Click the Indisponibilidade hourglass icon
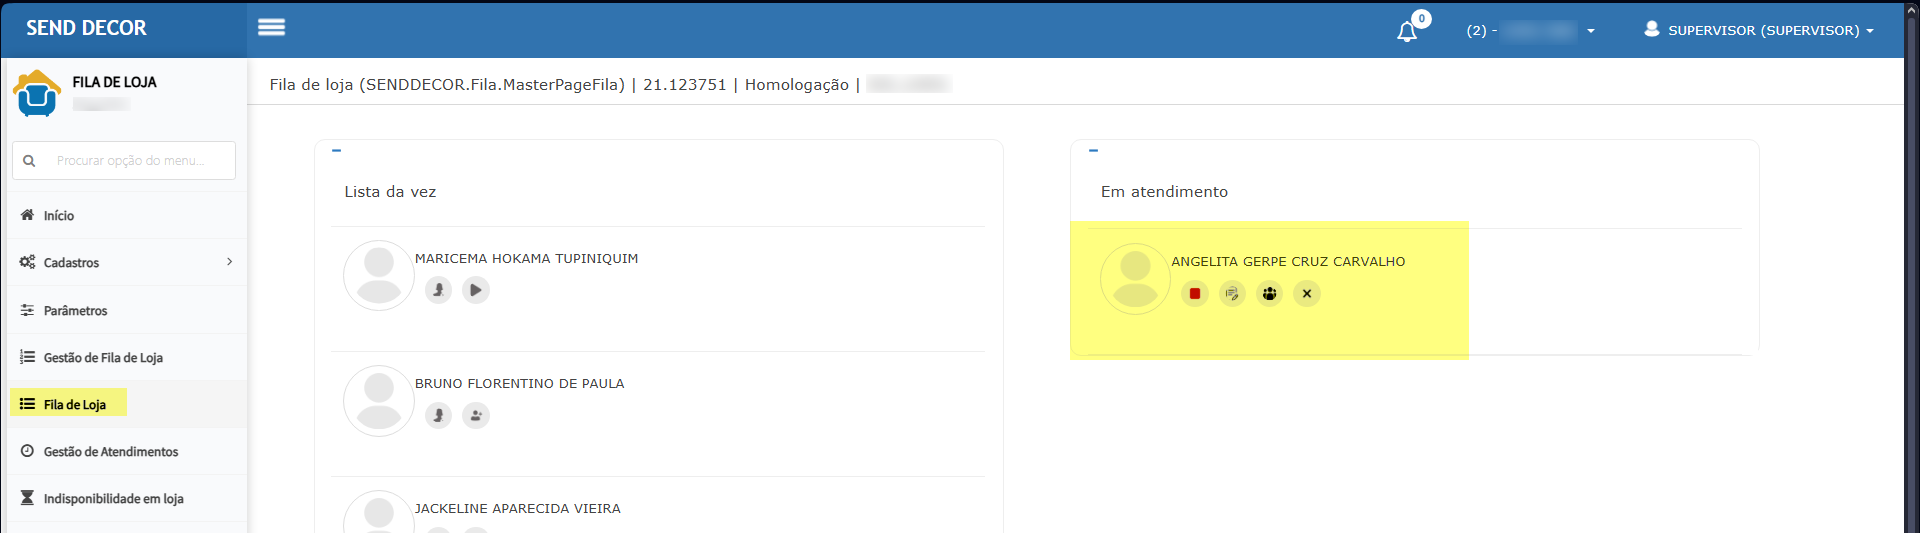 27,498
